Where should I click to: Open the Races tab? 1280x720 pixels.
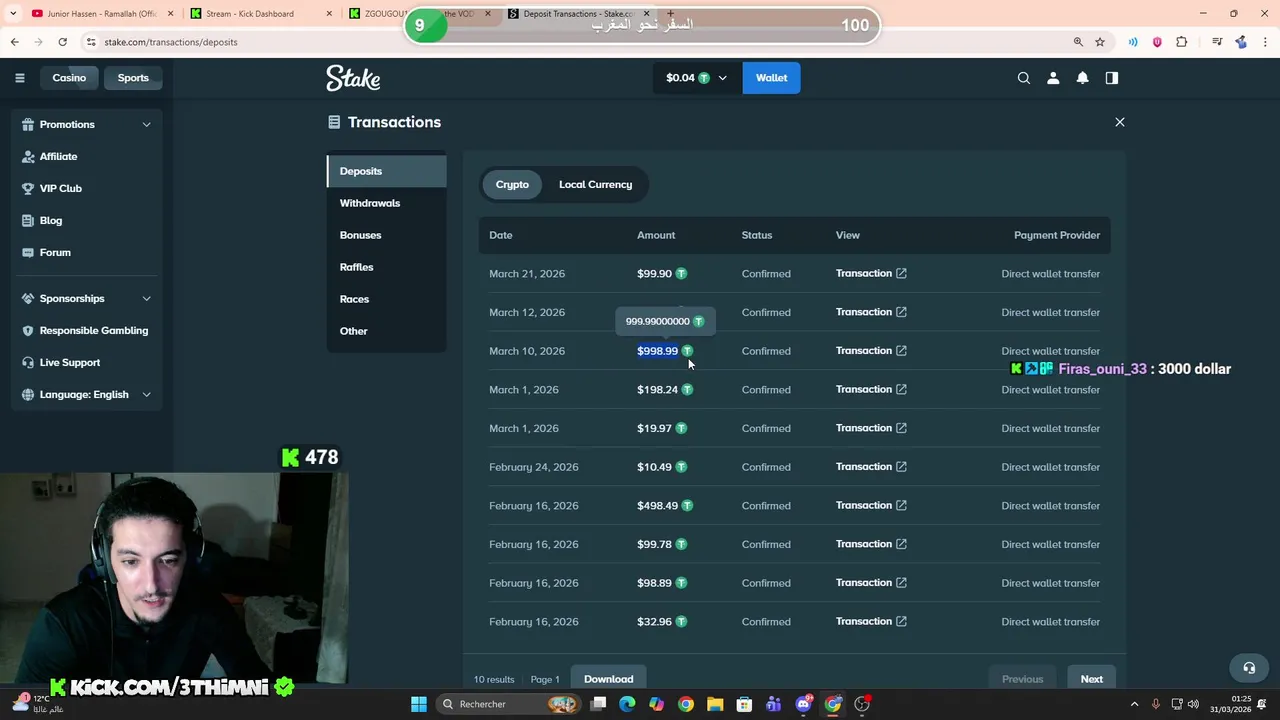387,299
